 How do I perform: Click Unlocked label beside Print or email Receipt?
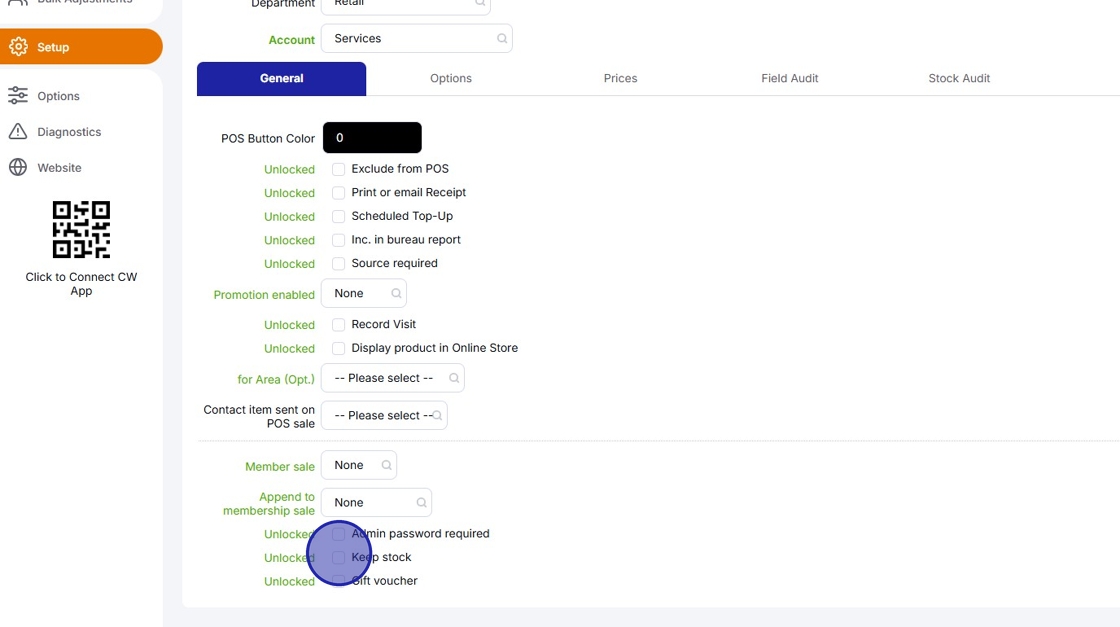tap(289, 193)
